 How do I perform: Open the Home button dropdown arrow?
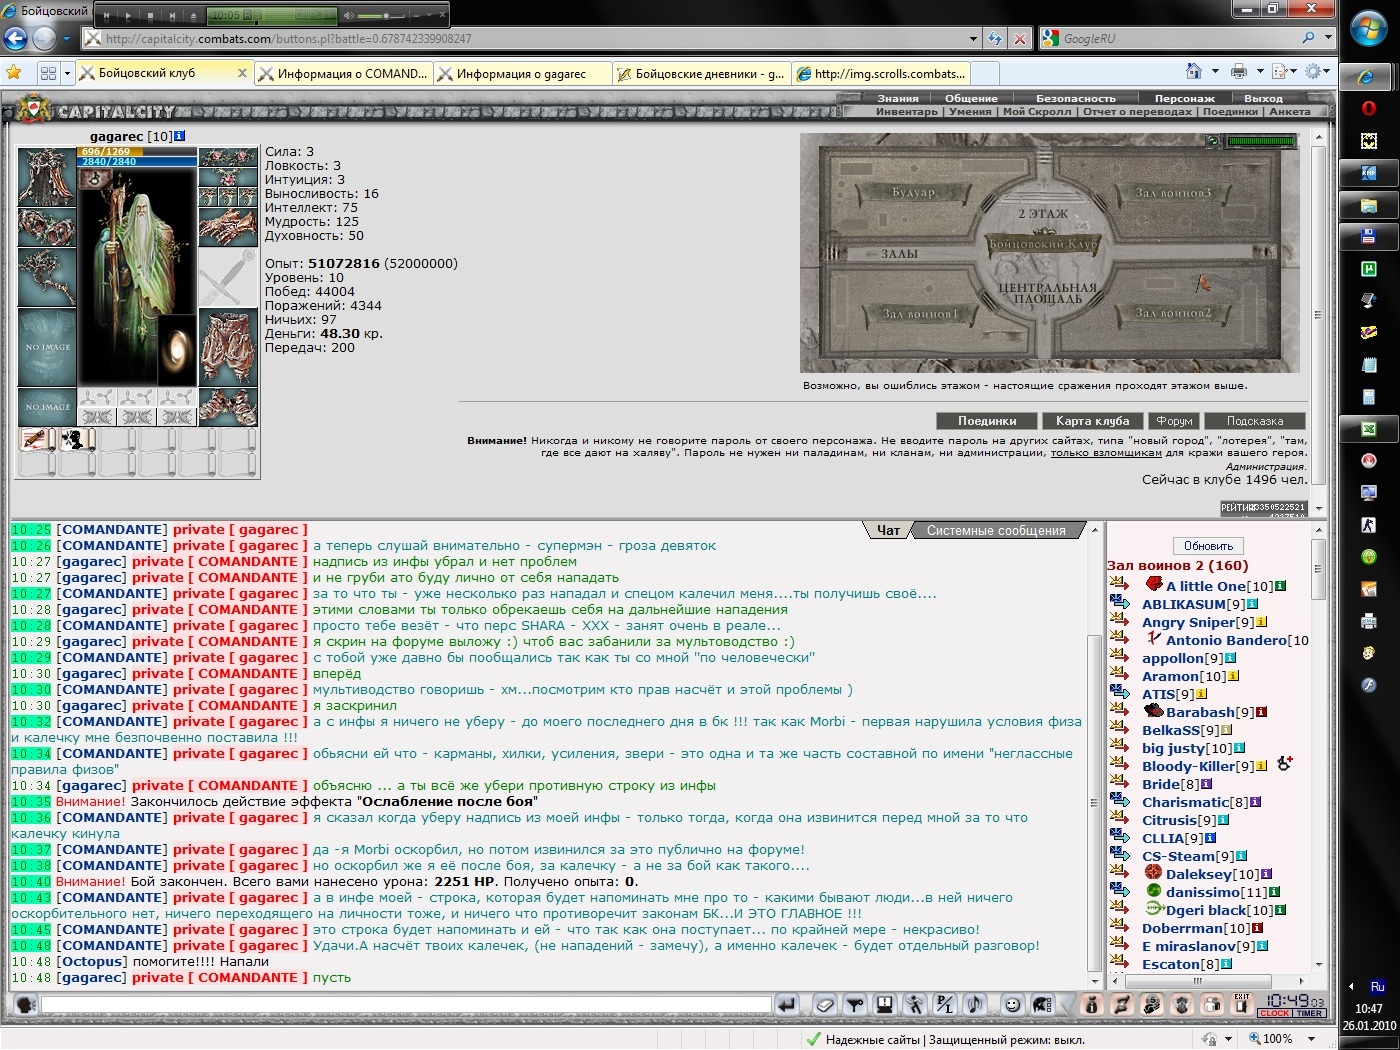point(1215,71)
